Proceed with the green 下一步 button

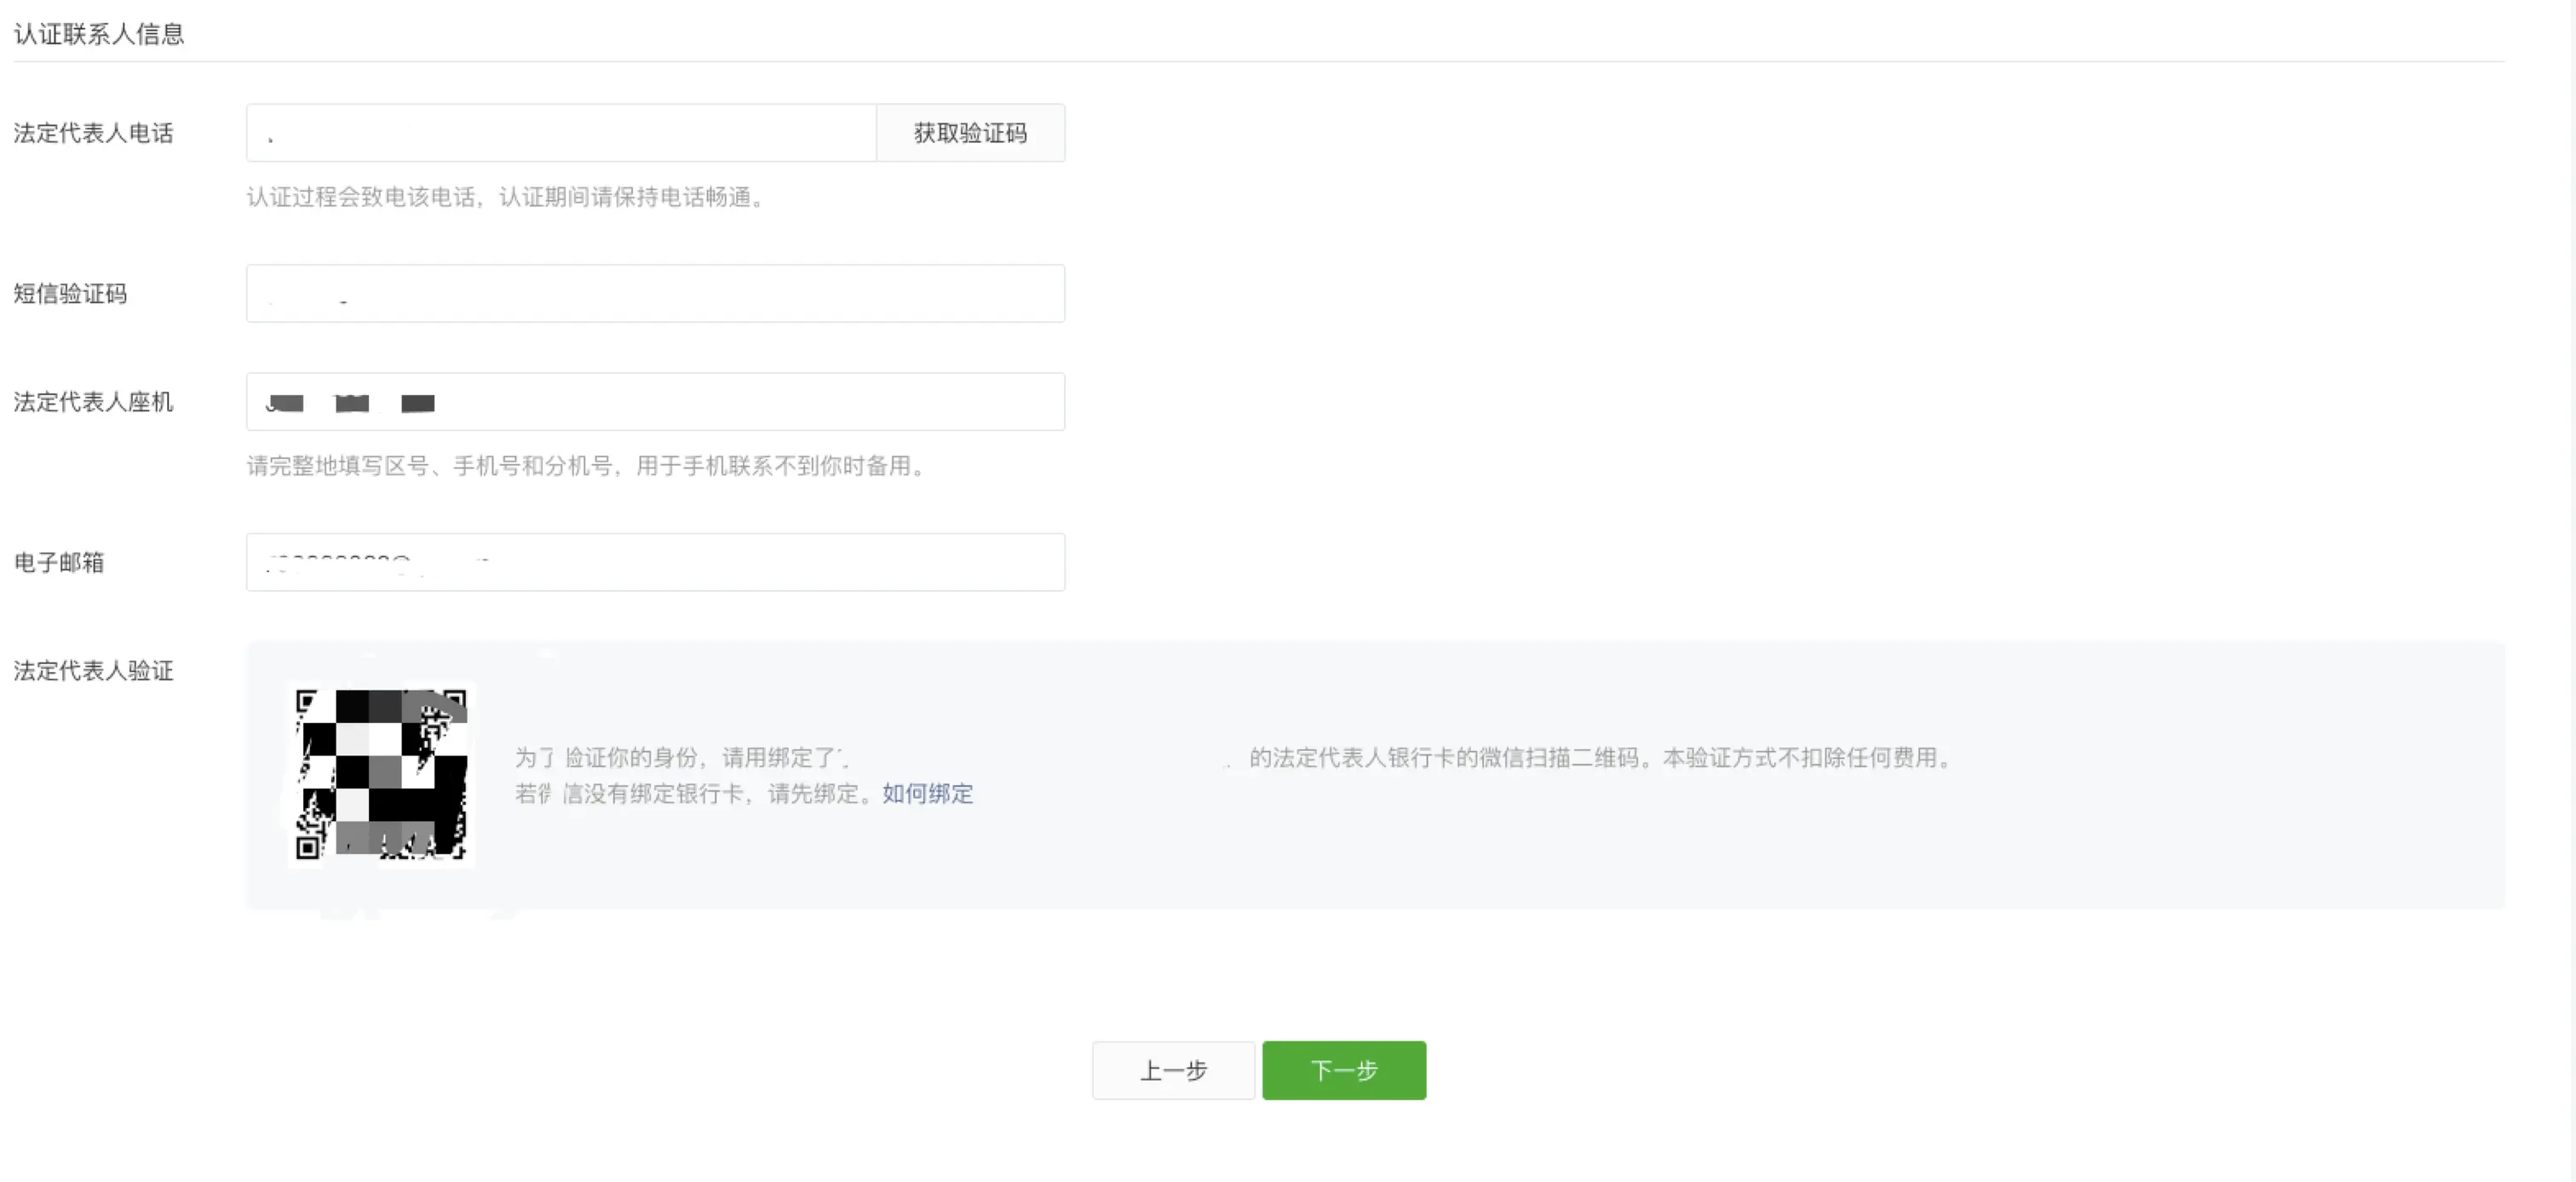1343,1070
